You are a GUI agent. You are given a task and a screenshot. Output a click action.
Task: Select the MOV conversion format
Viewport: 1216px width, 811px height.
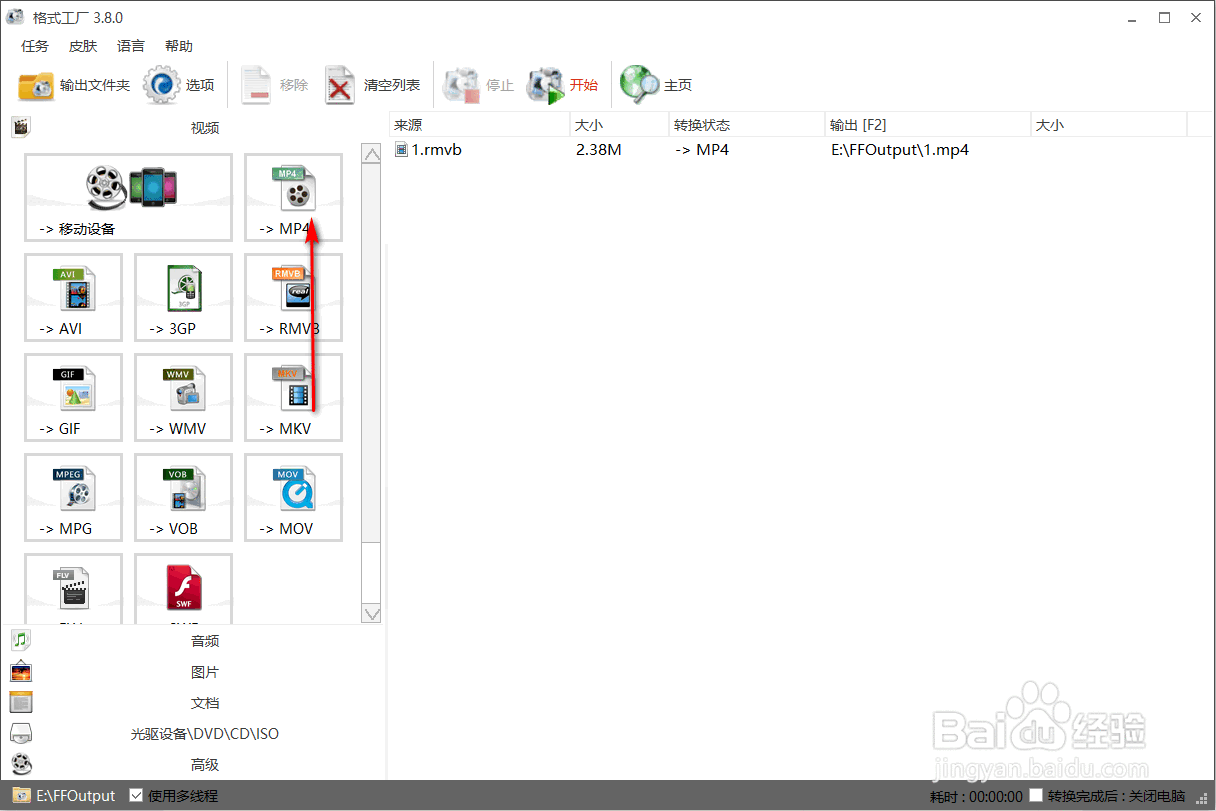[293, 497]
